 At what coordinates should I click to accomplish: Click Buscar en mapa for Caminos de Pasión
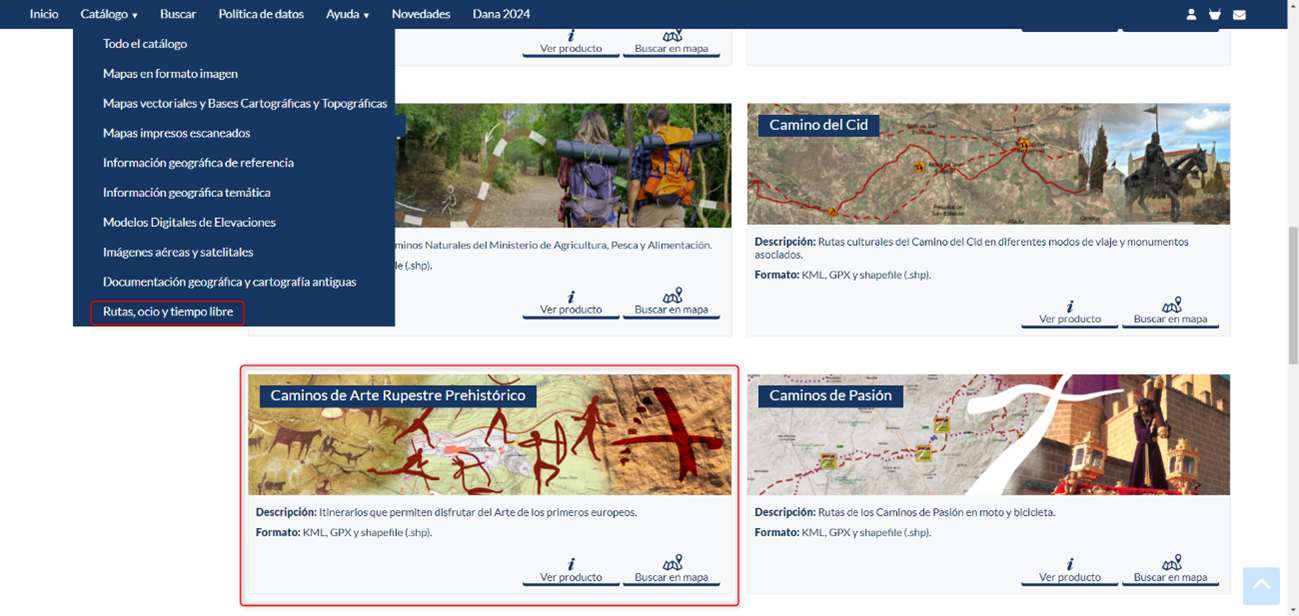coord(1170,571)
